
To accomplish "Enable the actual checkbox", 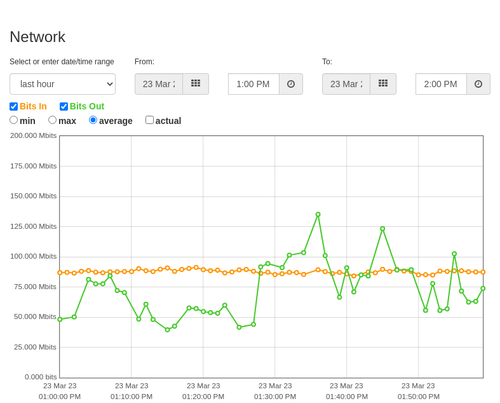I will click(x=150, y=120).
